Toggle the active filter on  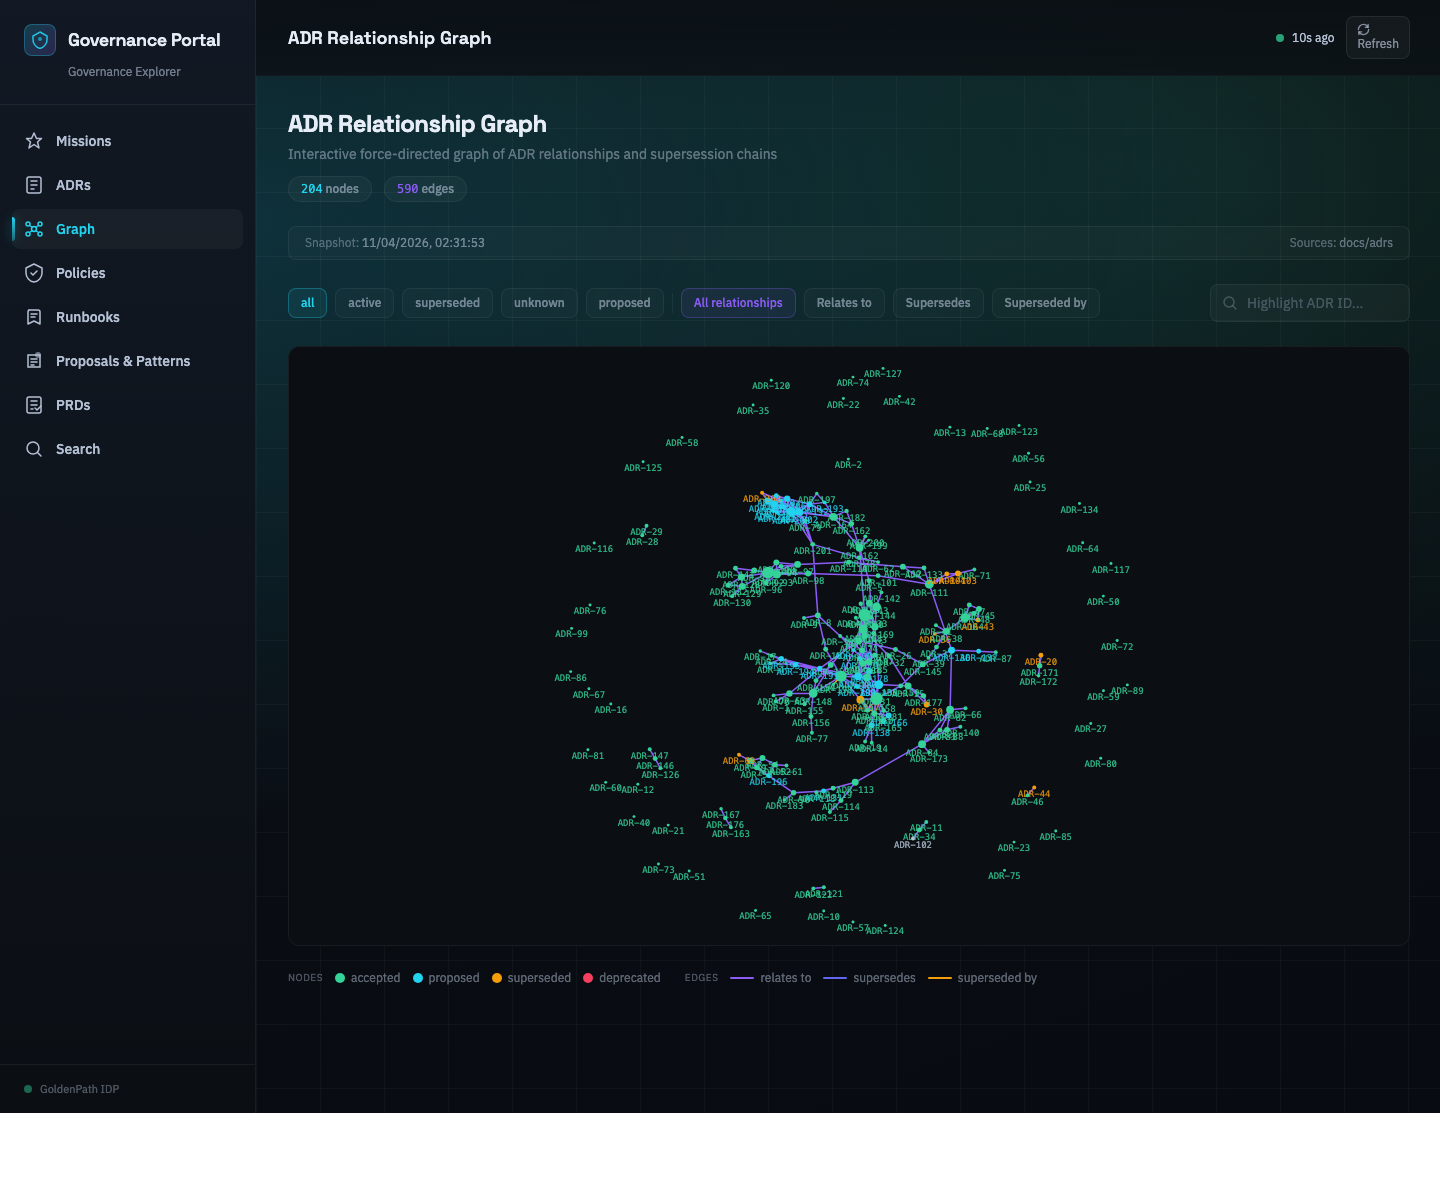point(364,302)
